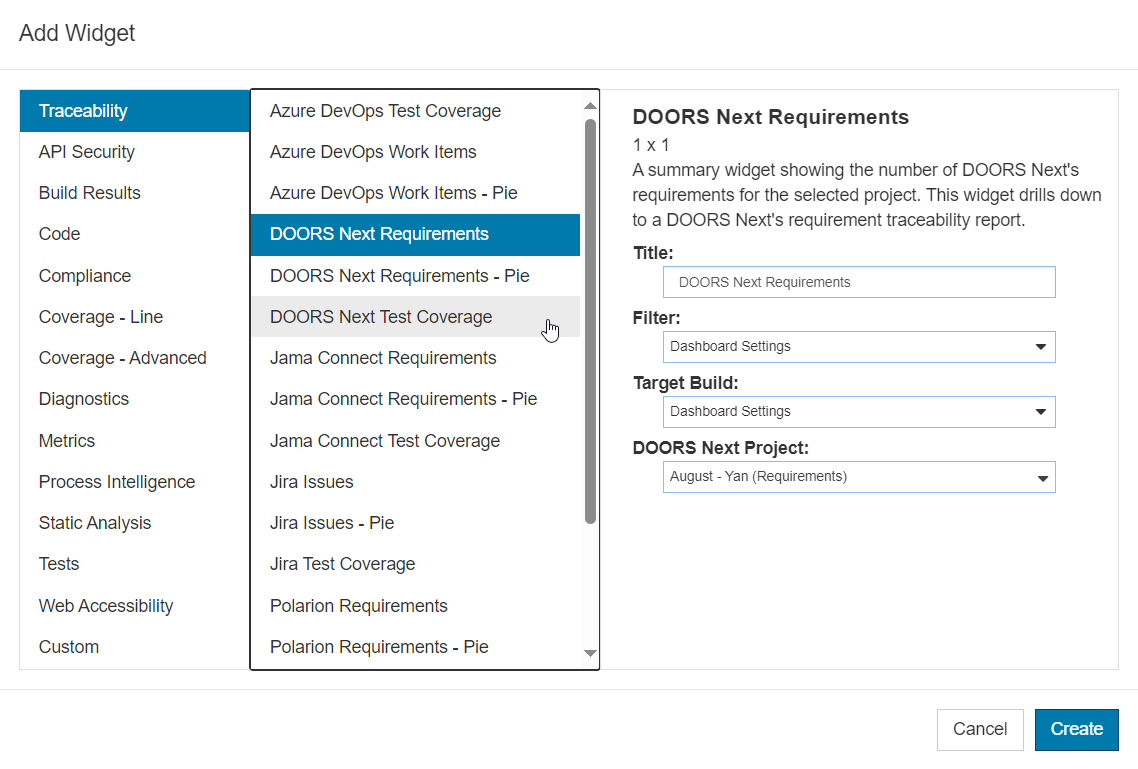Choose Polarion Requirements - Pie widget
The image size is (1138, 769).
(415, 646)
